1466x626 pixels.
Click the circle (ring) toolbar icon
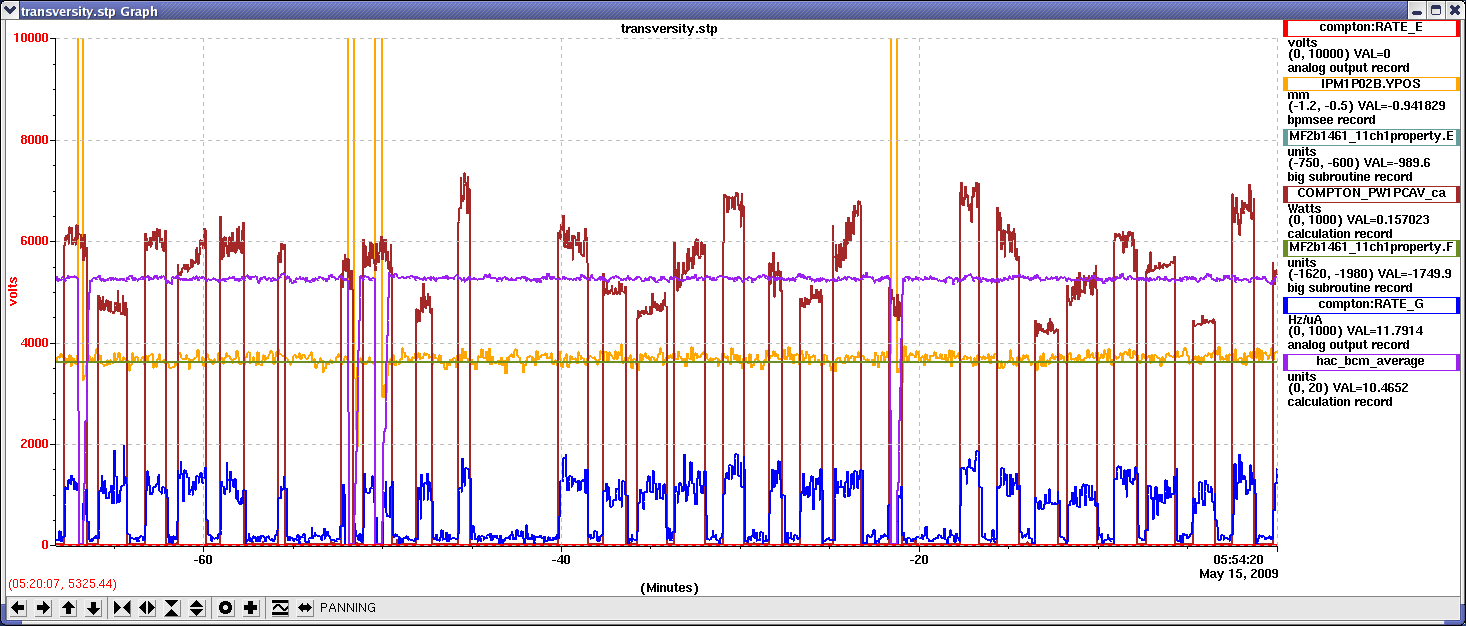226,608
